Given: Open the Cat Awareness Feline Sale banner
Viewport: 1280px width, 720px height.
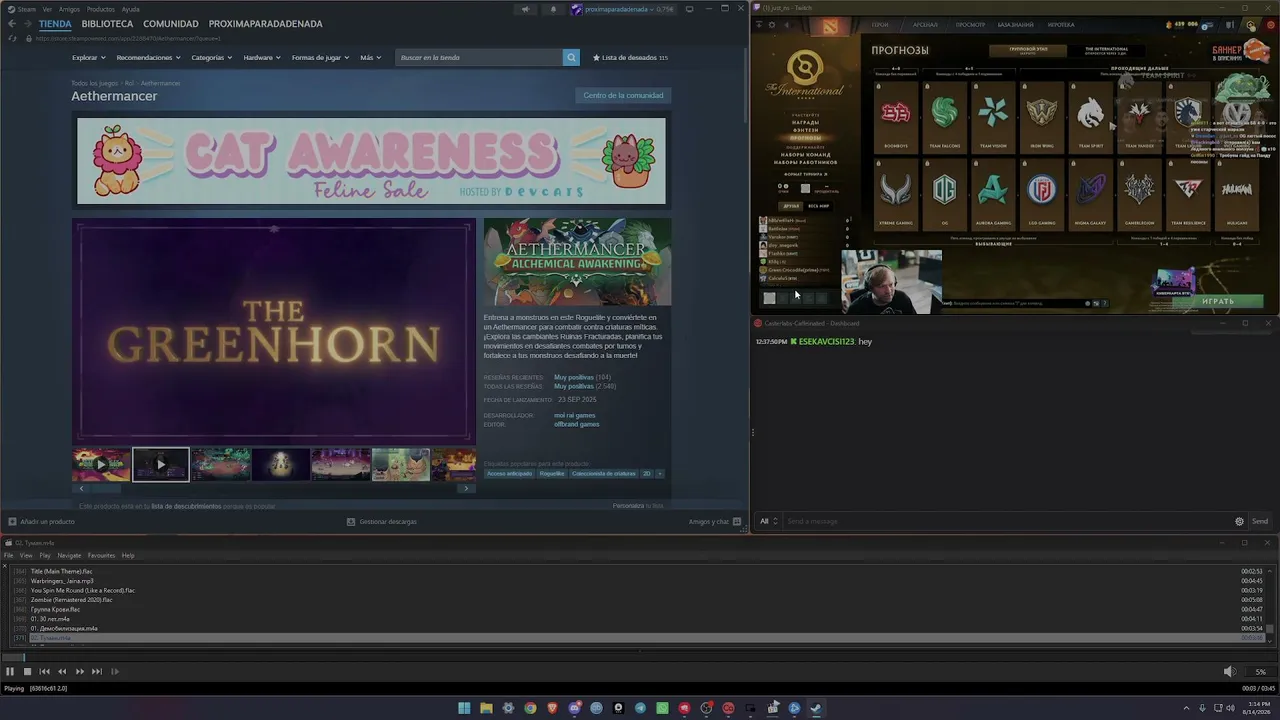Looking at the screenshot, I should point(371,161).
